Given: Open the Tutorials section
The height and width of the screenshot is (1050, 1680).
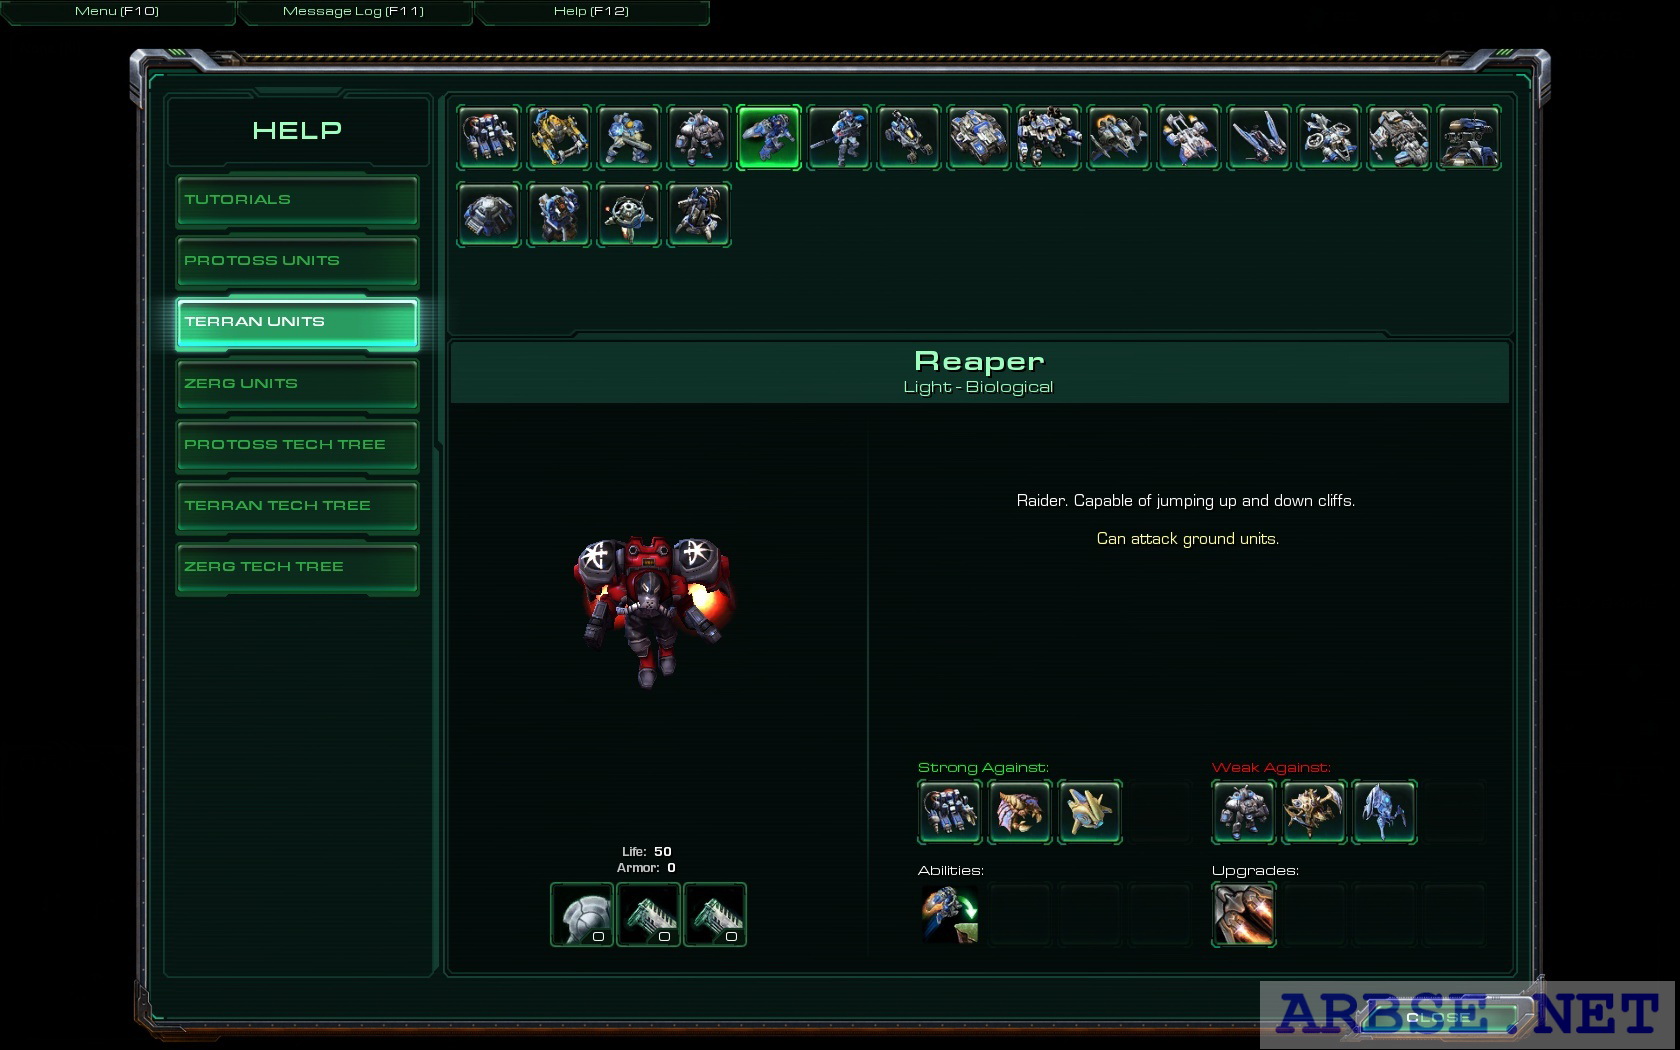Looking at the screenshot, I should (x=297, y=200).
